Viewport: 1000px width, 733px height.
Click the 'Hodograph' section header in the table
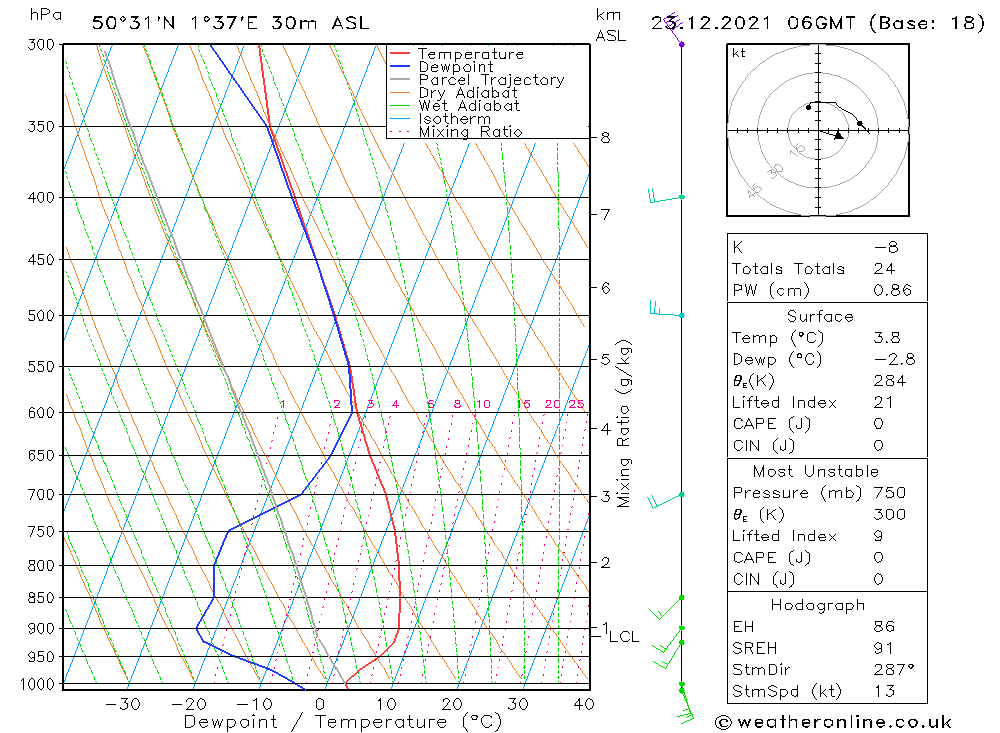(x=818, y=605)
